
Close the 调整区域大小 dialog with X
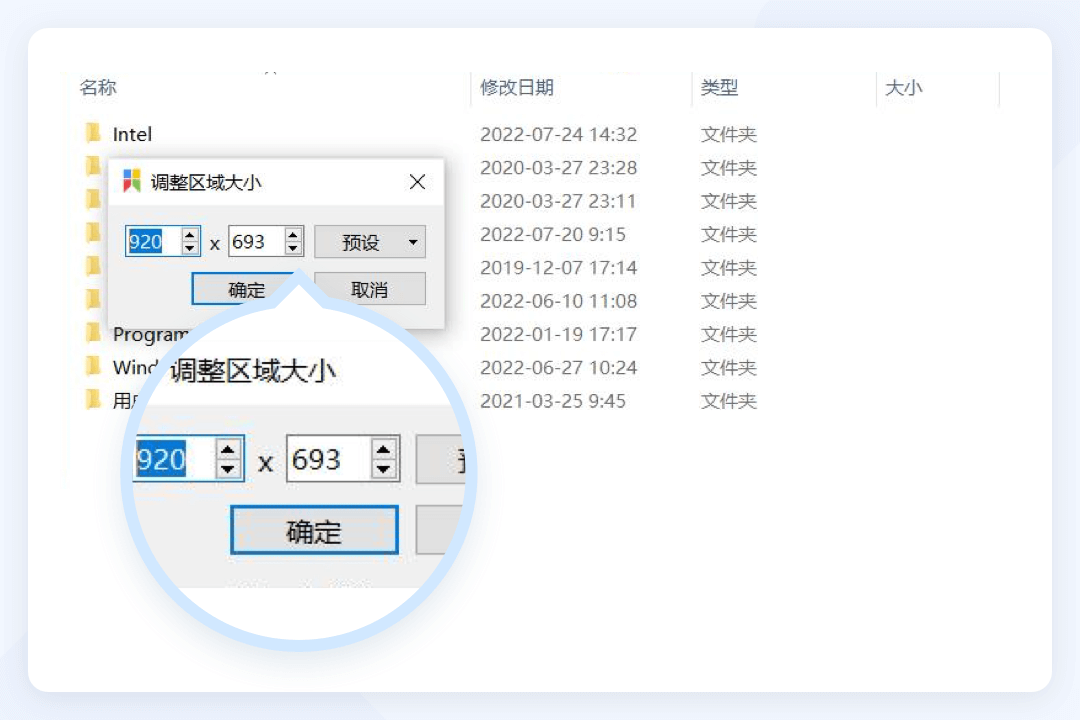click(x=418, y=182)
